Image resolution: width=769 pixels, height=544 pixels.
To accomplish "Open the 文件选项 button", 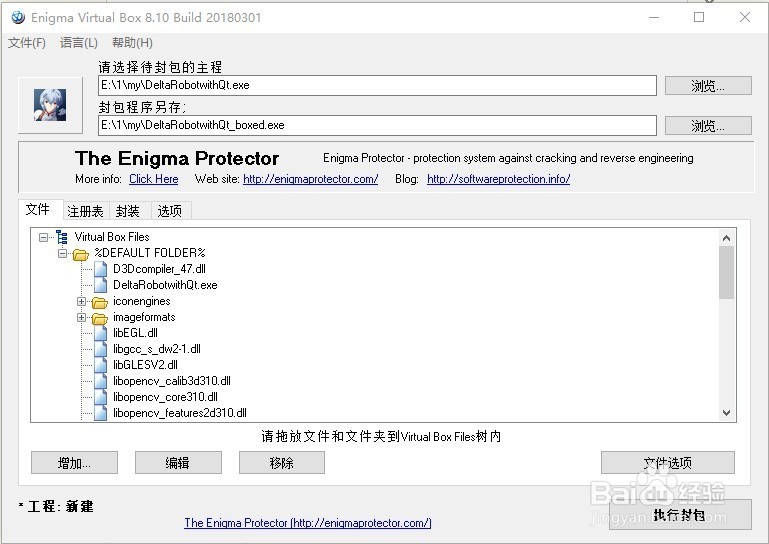I will point(667,463).
